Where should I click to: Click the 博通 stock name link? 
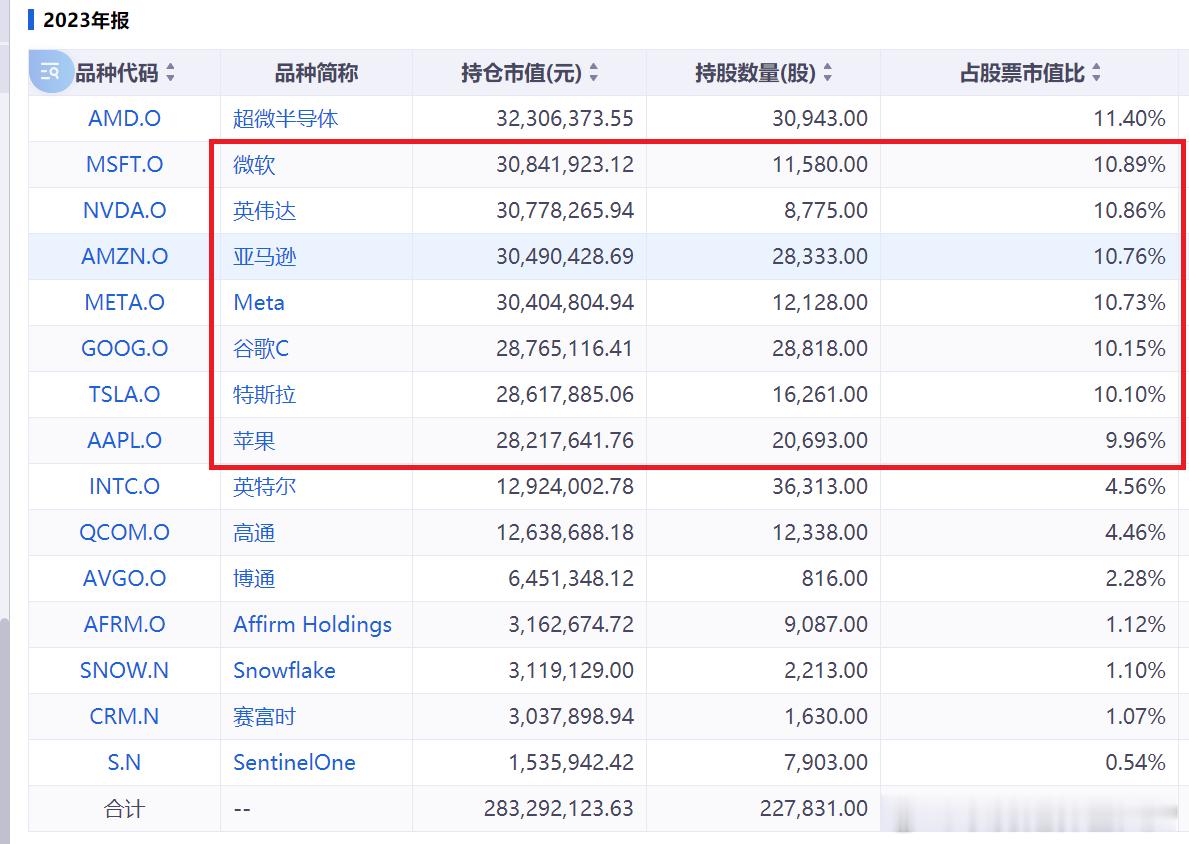pos(254,579)
